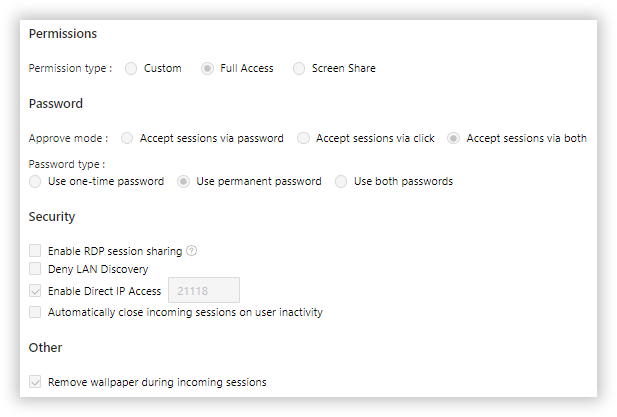Viewport: 617px width, 417px height.
Task: Select Use permanent password option
Action: [x=184, y=181]
